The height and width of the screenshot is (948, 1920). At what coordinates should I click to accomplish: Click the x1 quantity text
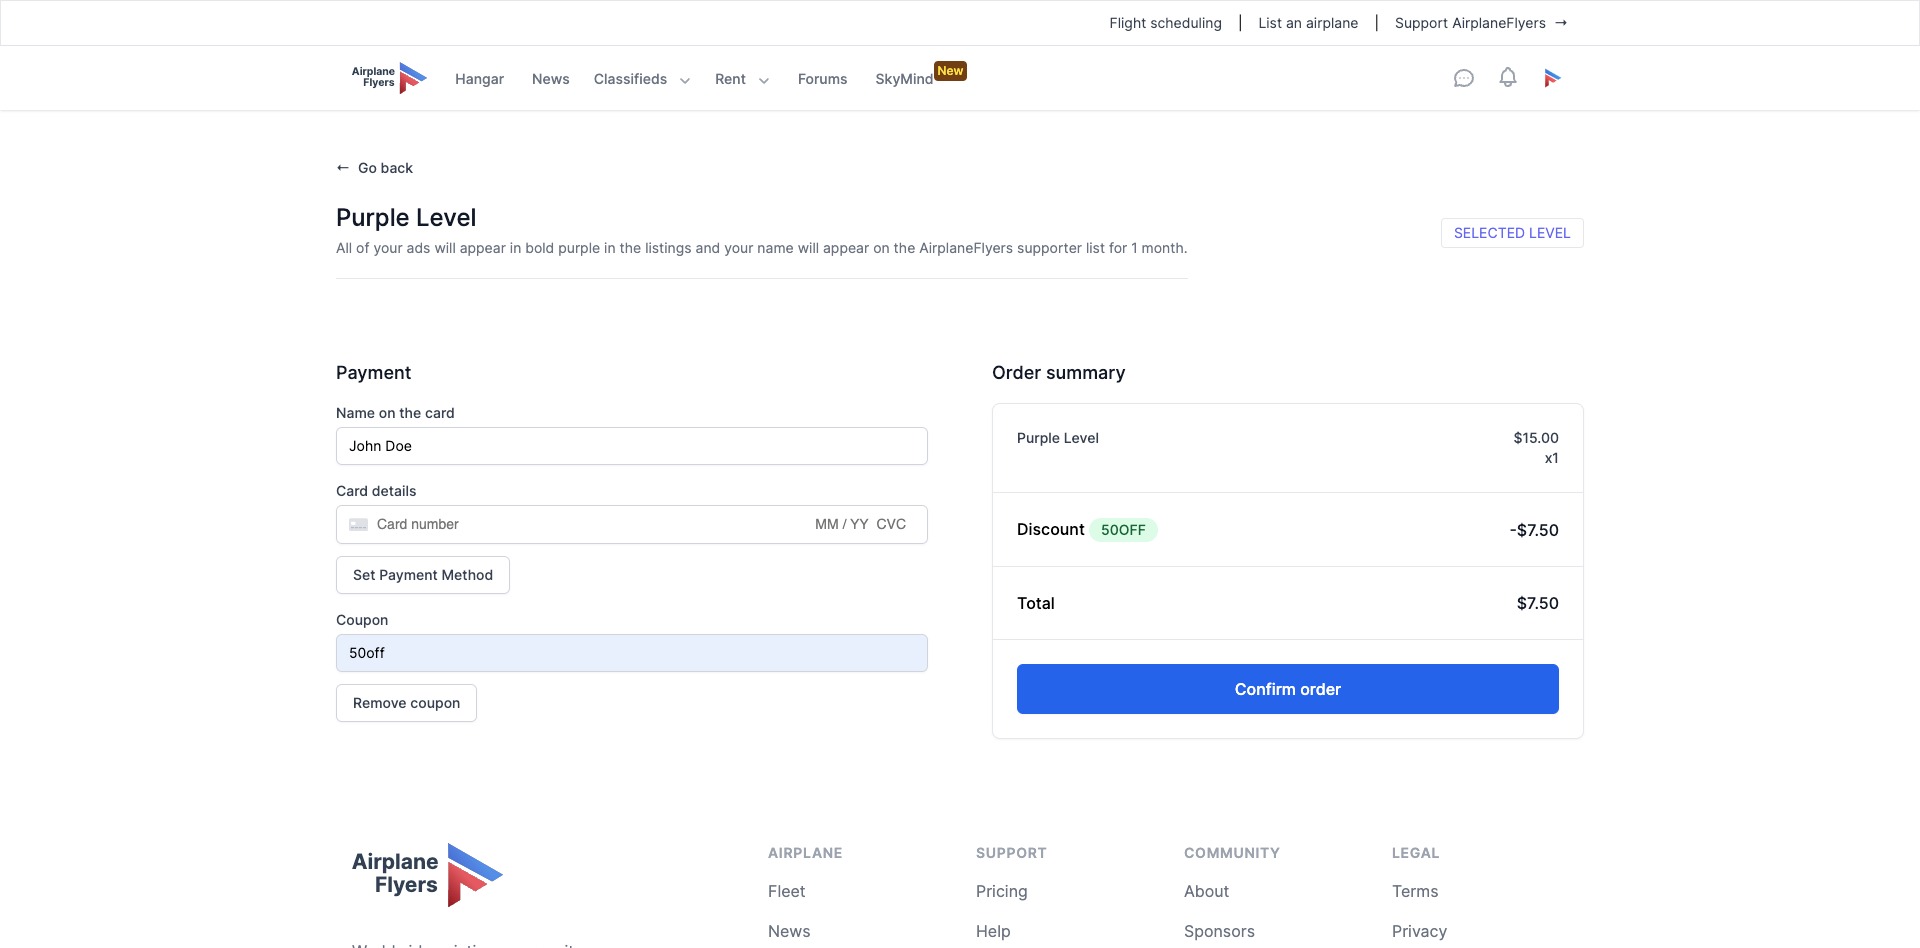tap(1551, 458)
